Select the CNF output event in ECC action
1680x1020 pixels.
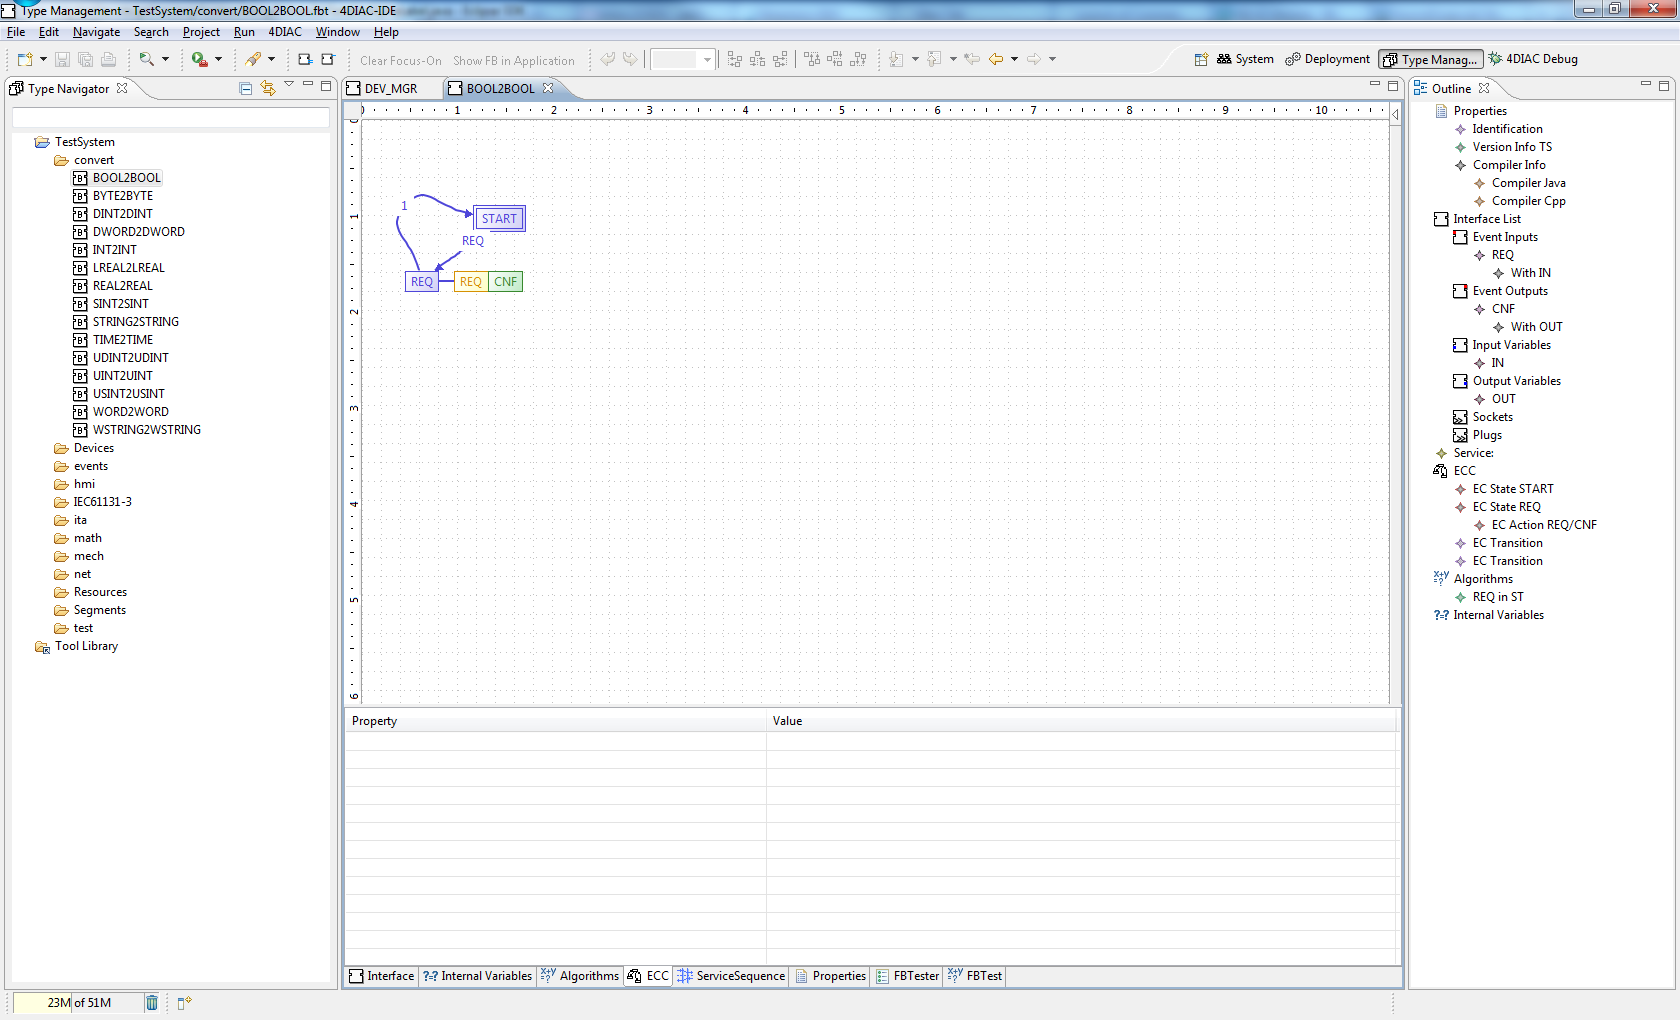click(x=505, y=282)
